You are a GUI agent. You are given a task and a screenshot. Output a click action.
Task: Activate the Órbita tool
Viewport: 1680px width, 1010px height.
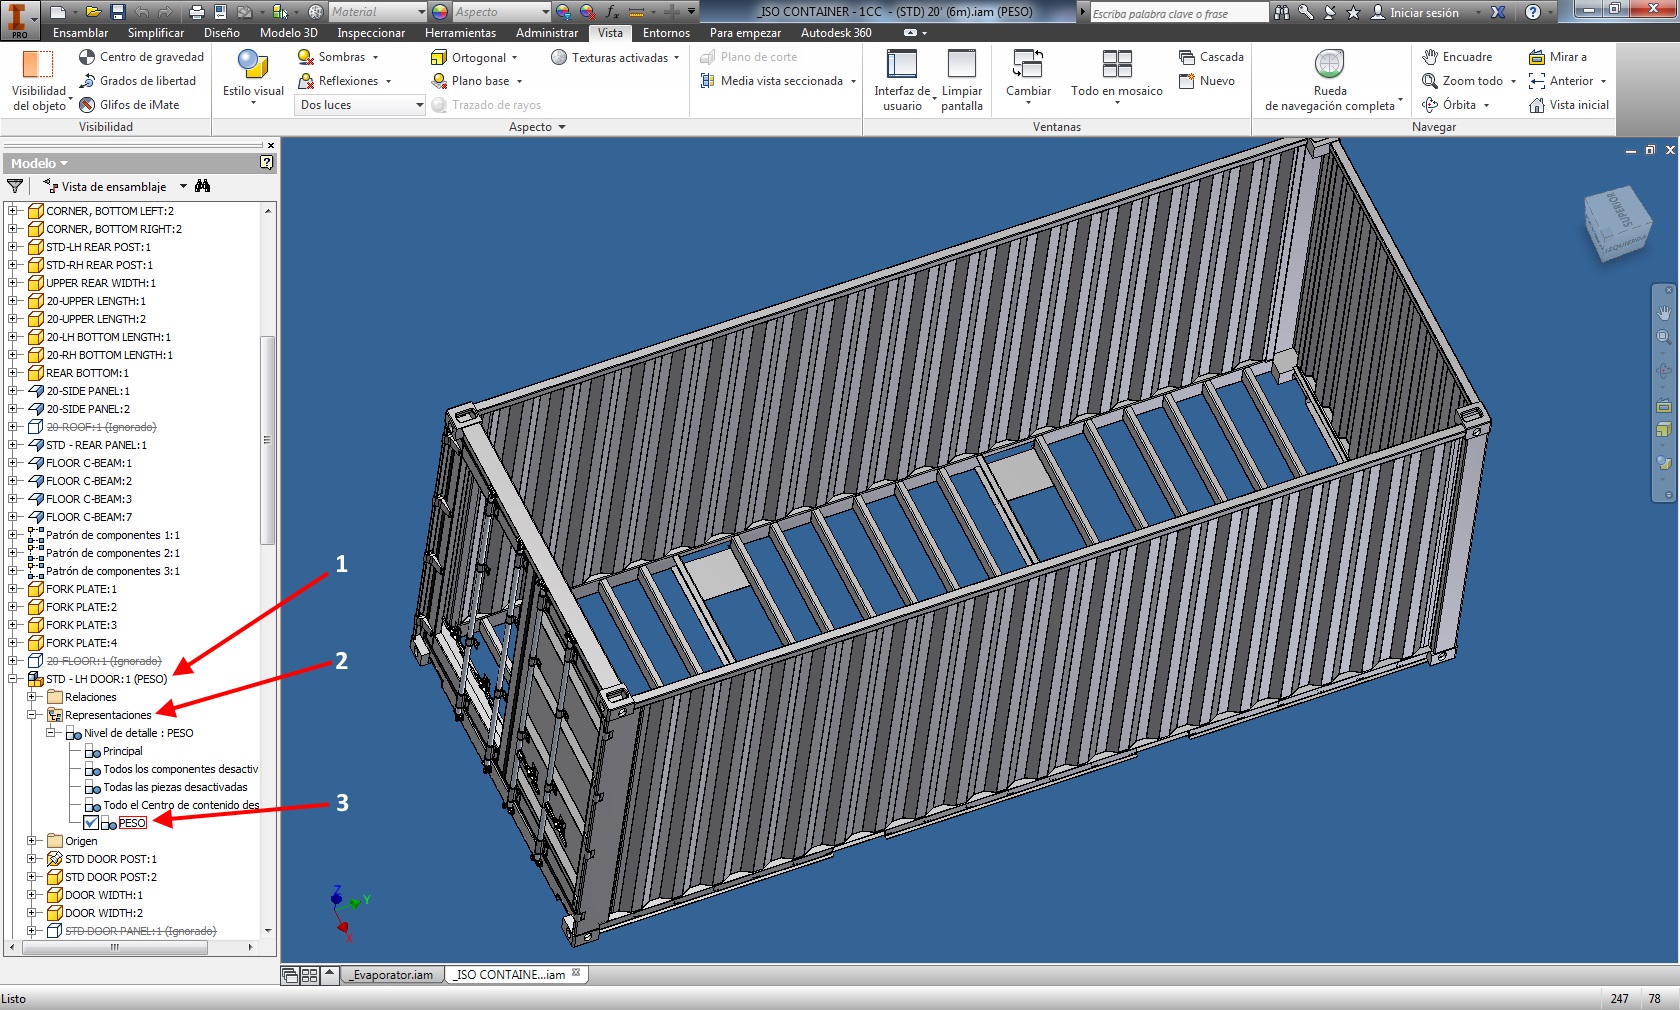point(1450,105)
